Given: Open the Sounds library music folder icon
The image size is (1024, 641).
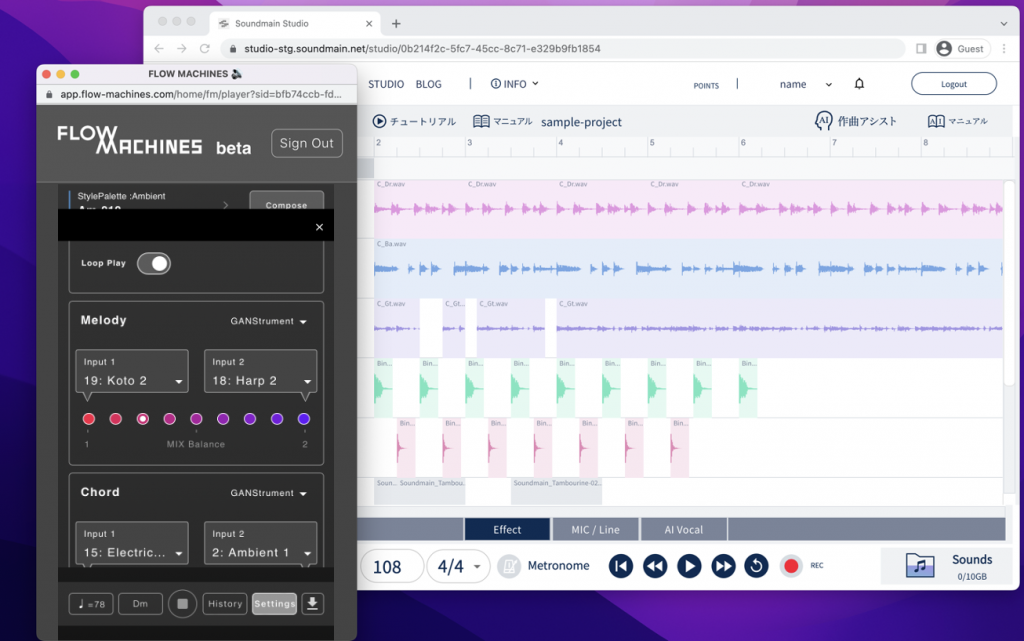Looking at the screenshot, I should (920, 565).
